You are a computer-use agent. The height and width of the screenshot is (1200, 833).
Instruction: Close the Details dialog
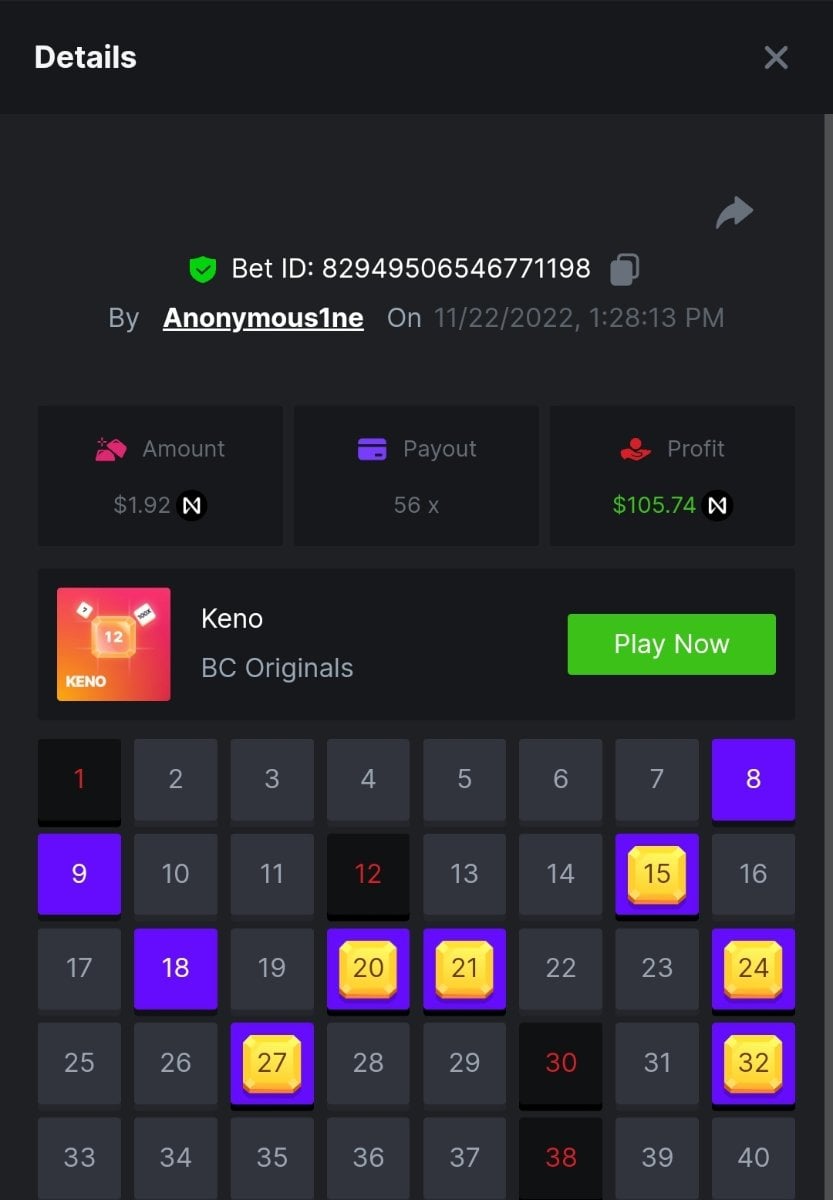pyautogui.click(x=776, y=58)
